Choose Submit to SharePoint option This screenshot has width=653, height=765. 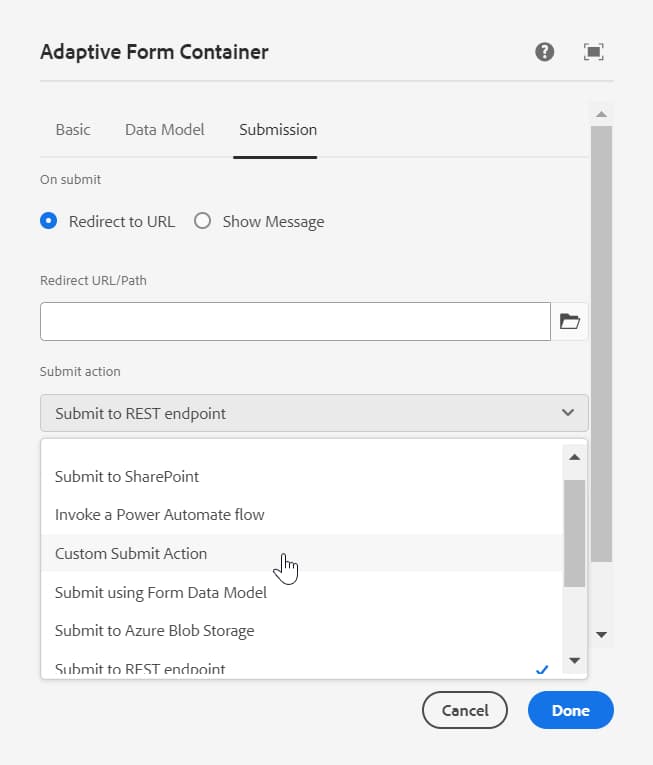[127, 476]
